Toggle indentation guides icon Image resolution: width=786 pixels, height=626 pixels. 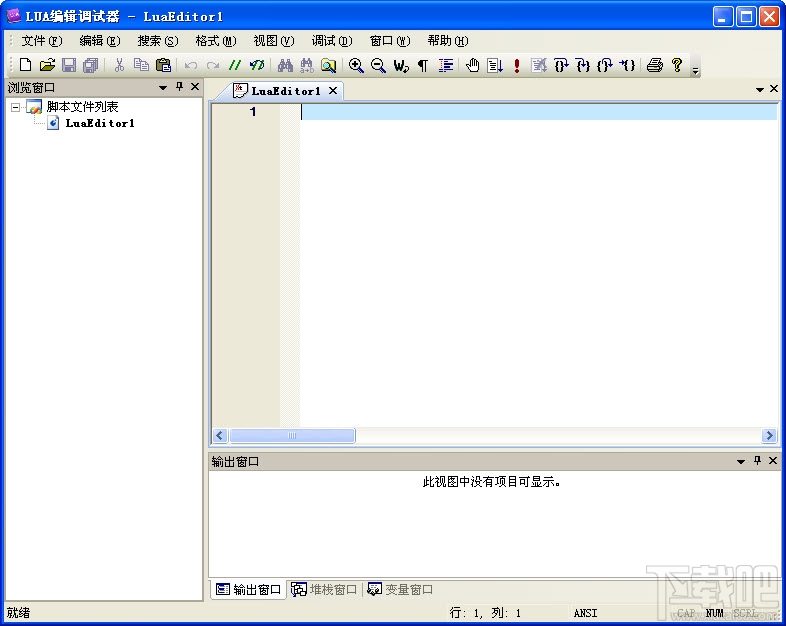446,65
